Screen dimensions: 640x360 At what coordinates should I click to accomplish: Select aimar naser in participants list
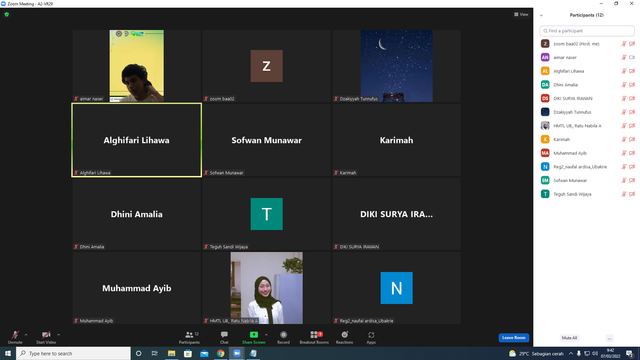pyautogui.click(x=587, y=58)
